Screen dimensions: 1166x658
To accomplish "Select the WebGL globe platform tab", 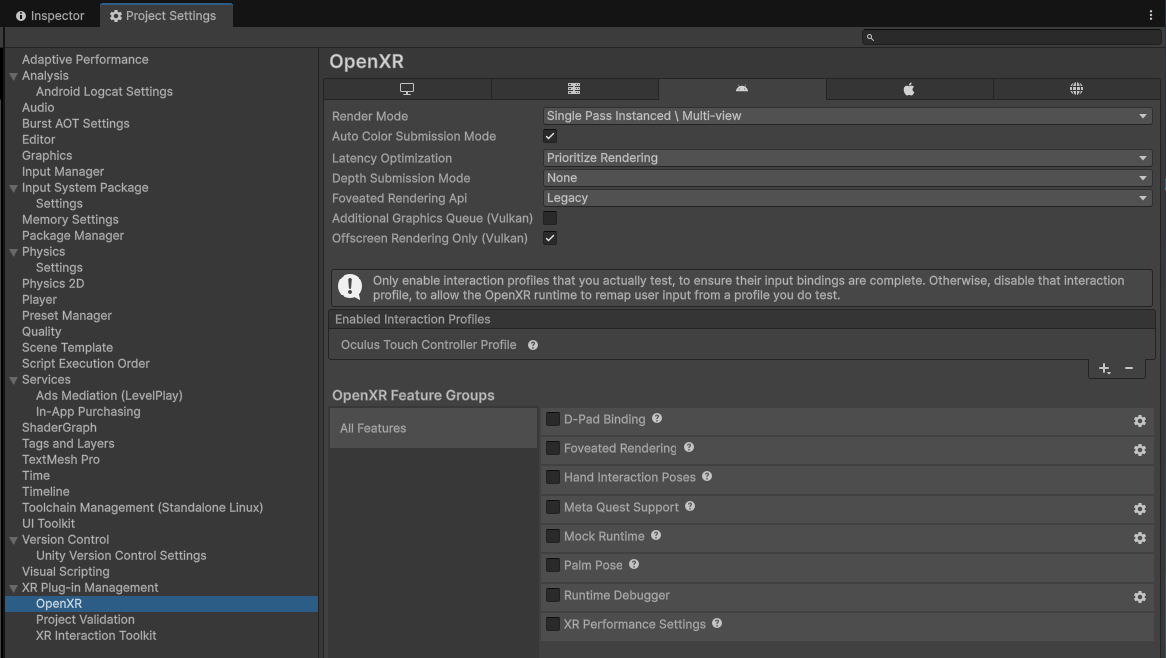I will pyautogui.click(x=1076, y=89).
